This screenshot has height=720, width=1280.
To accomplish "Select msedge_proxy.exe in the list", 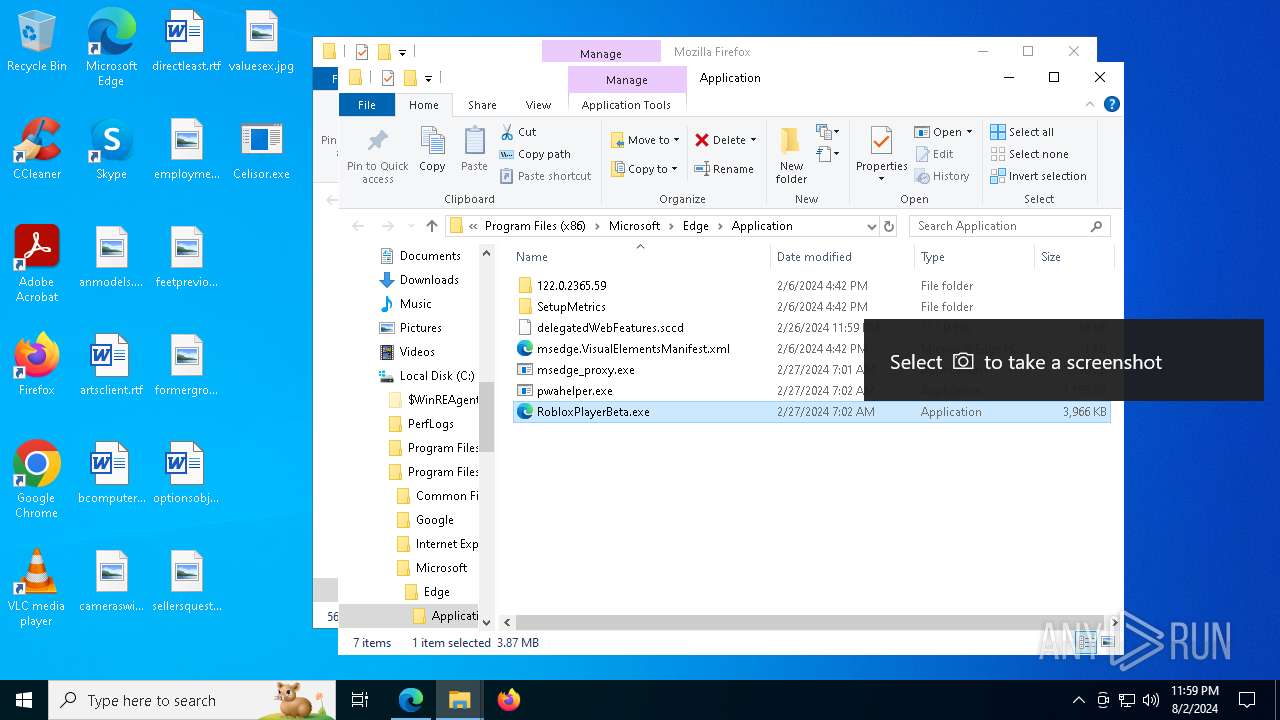I will coord(586,370).
